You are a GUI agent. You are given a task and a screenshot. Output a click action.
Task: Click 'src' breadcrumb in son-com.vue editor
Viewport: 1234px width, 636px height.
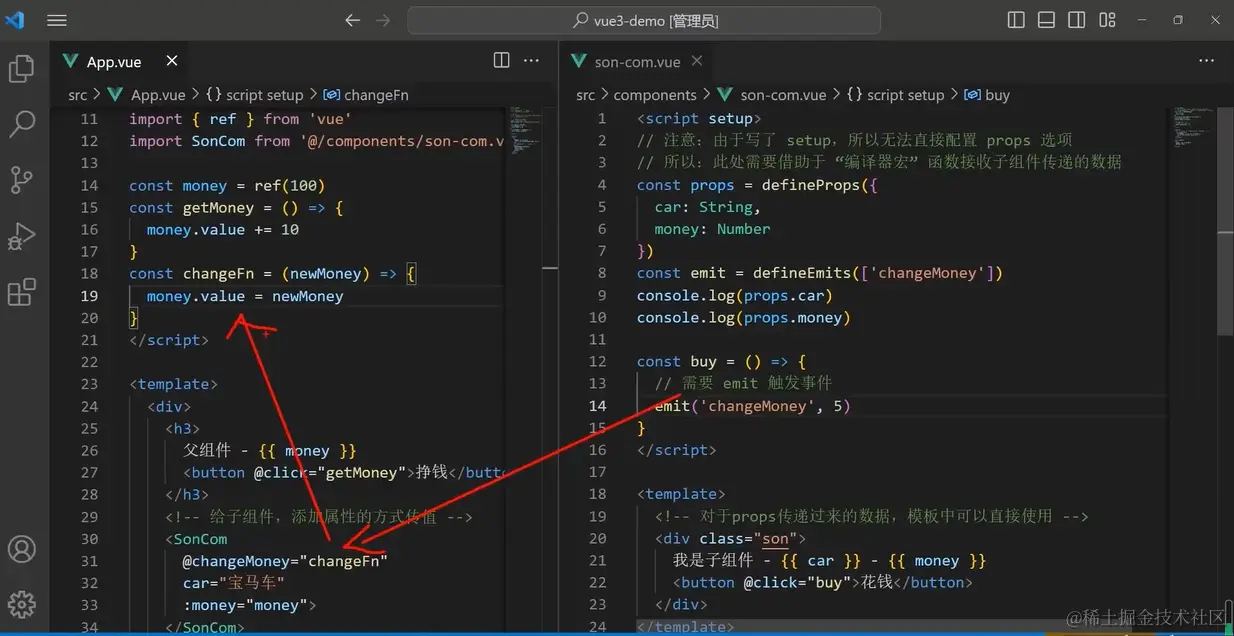tap(585, 95)
